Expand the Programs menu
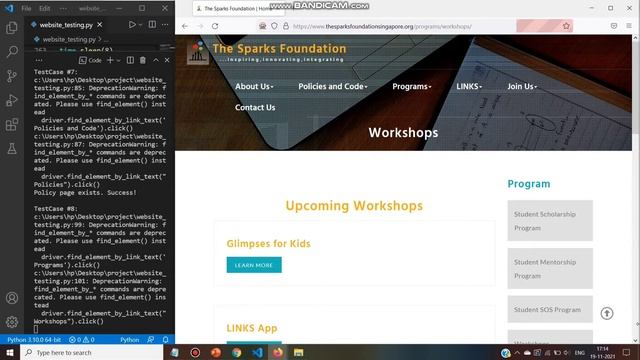The width and height of the screenshot is (640, 360). point(411,87)
